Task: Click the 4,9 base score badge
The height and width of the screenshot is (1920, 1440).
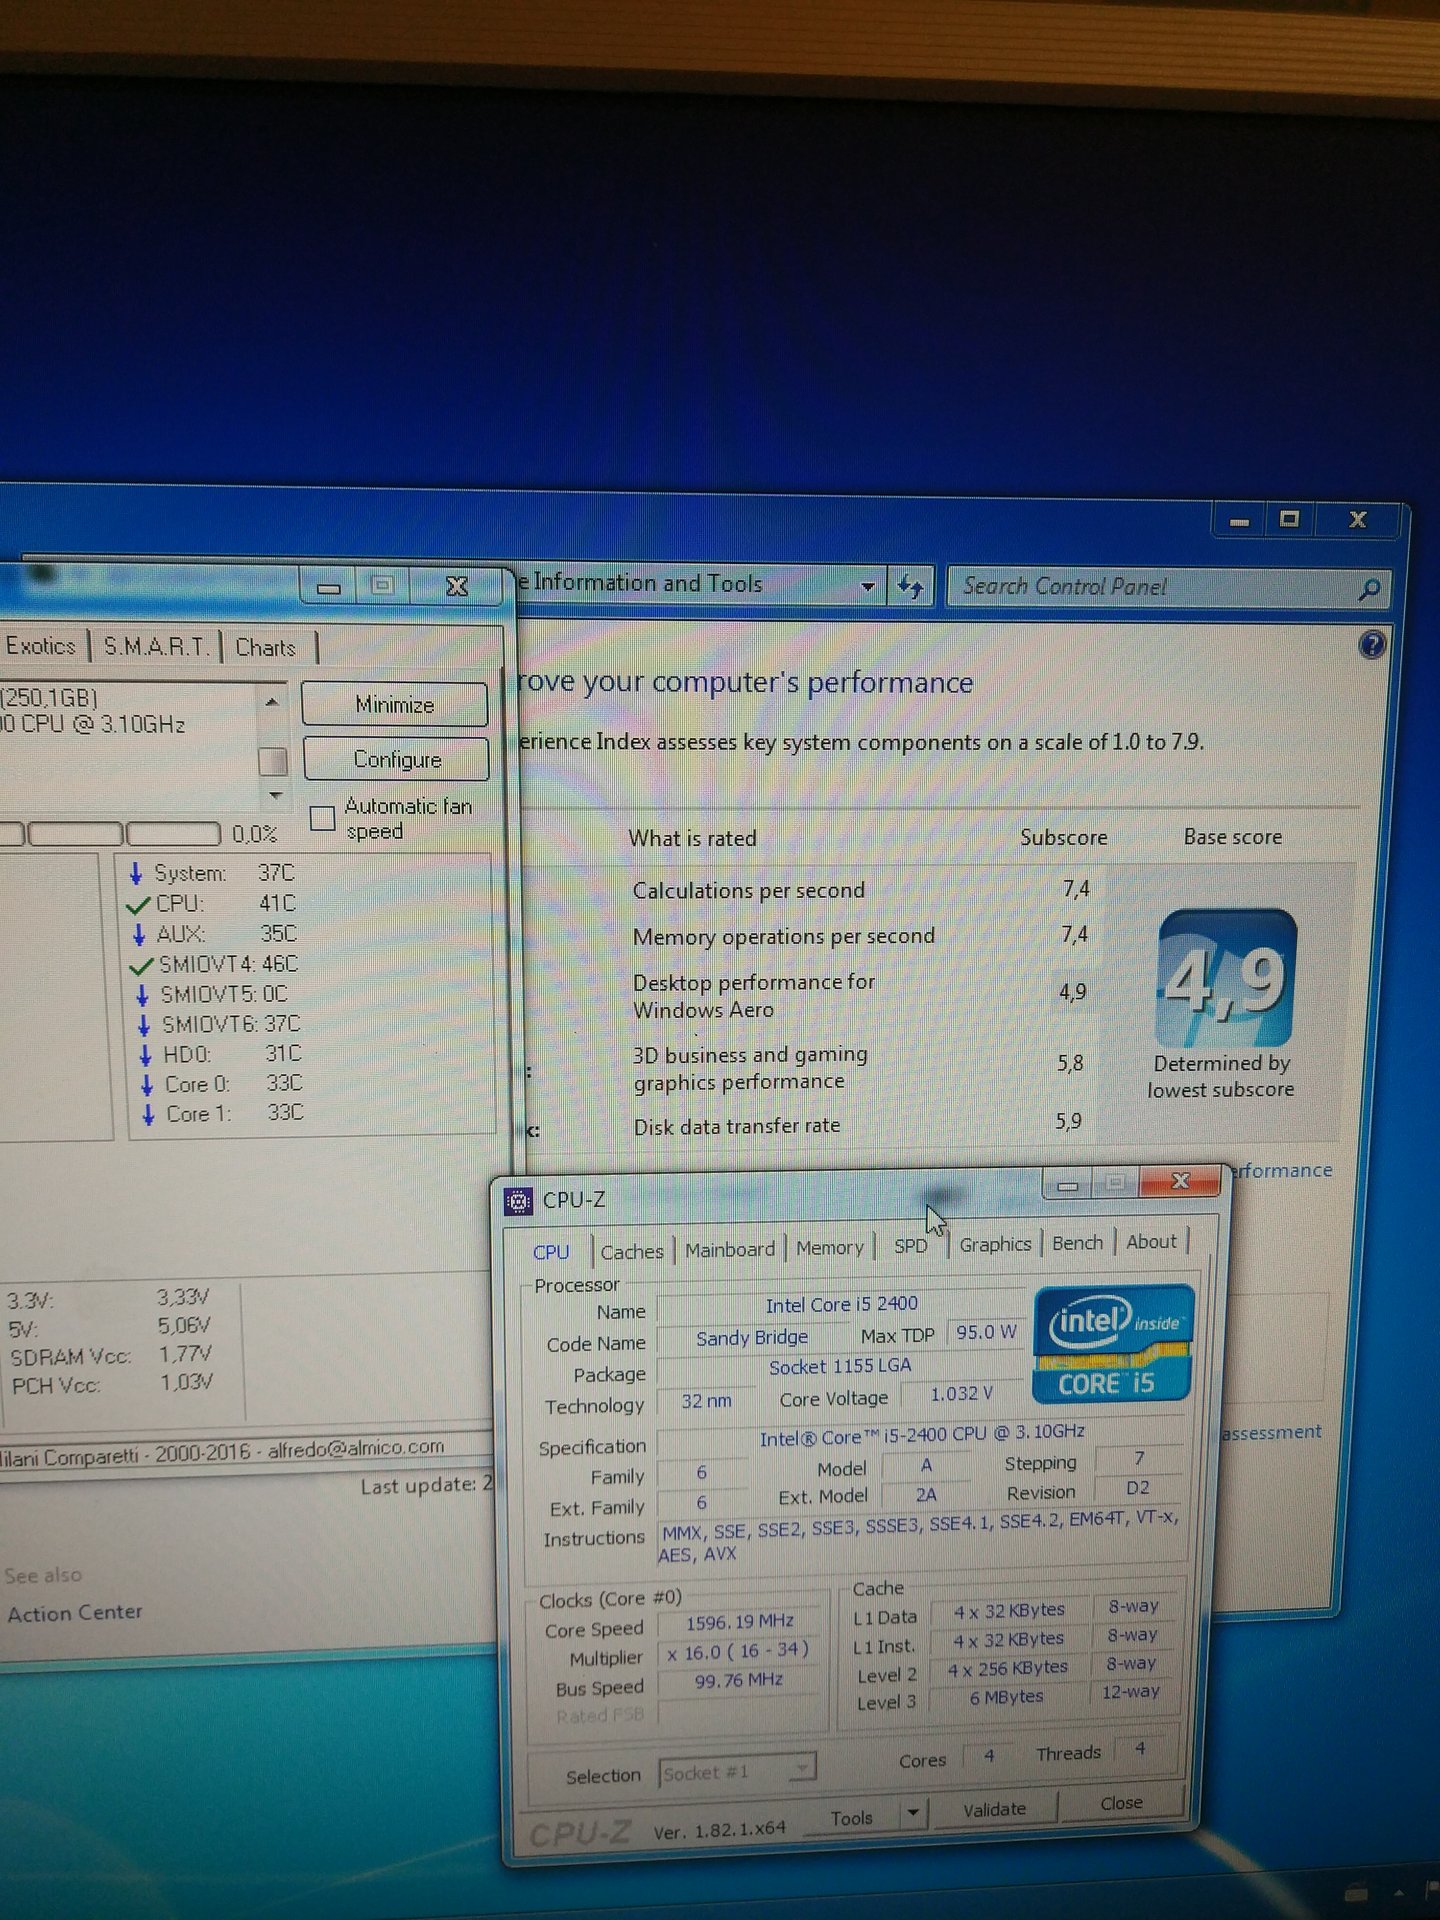Action: 1226,978
